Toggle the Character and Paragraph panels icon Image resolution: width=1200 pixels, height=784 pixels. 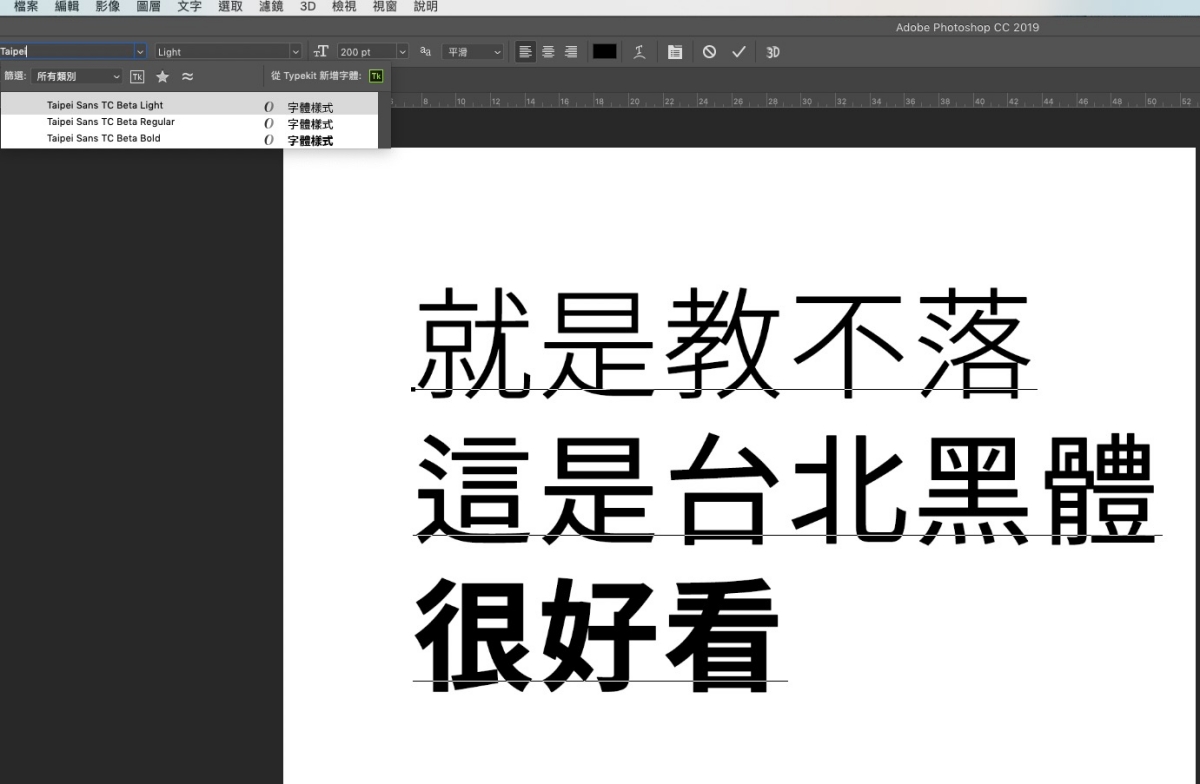[675, 52]
